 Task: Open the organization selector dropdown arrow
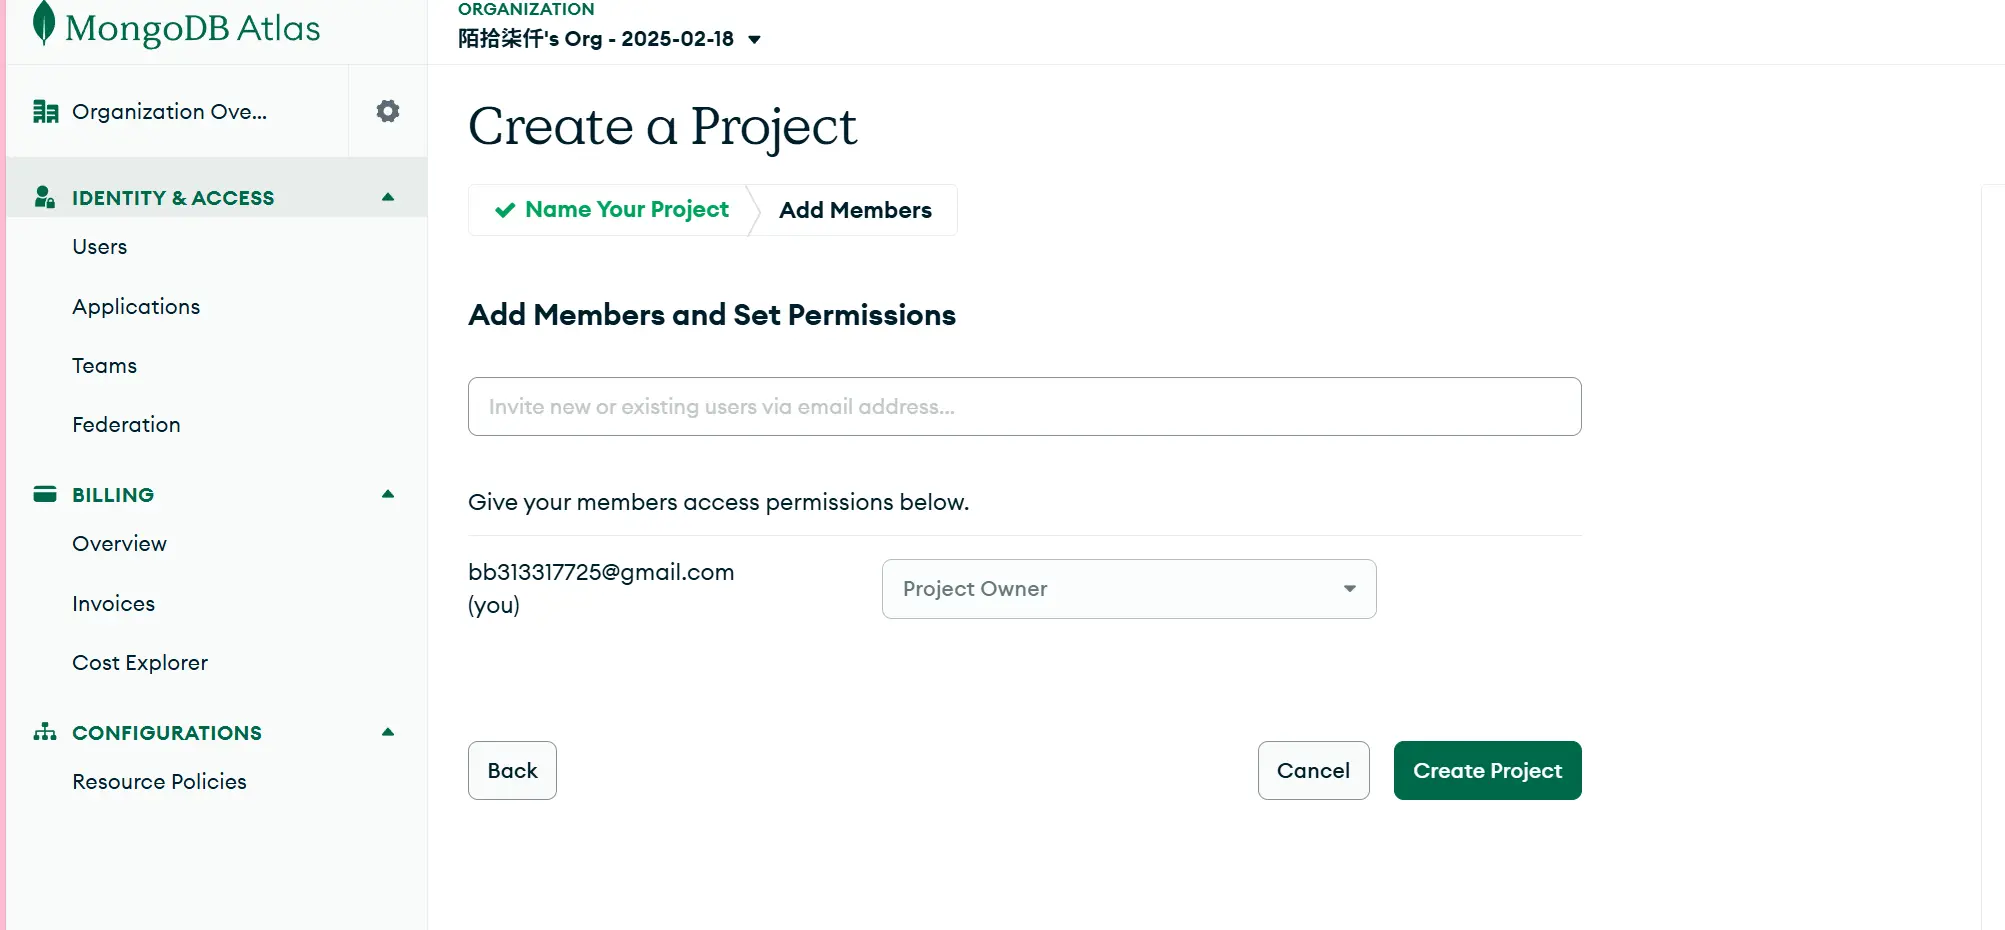[x=755, y=40]
